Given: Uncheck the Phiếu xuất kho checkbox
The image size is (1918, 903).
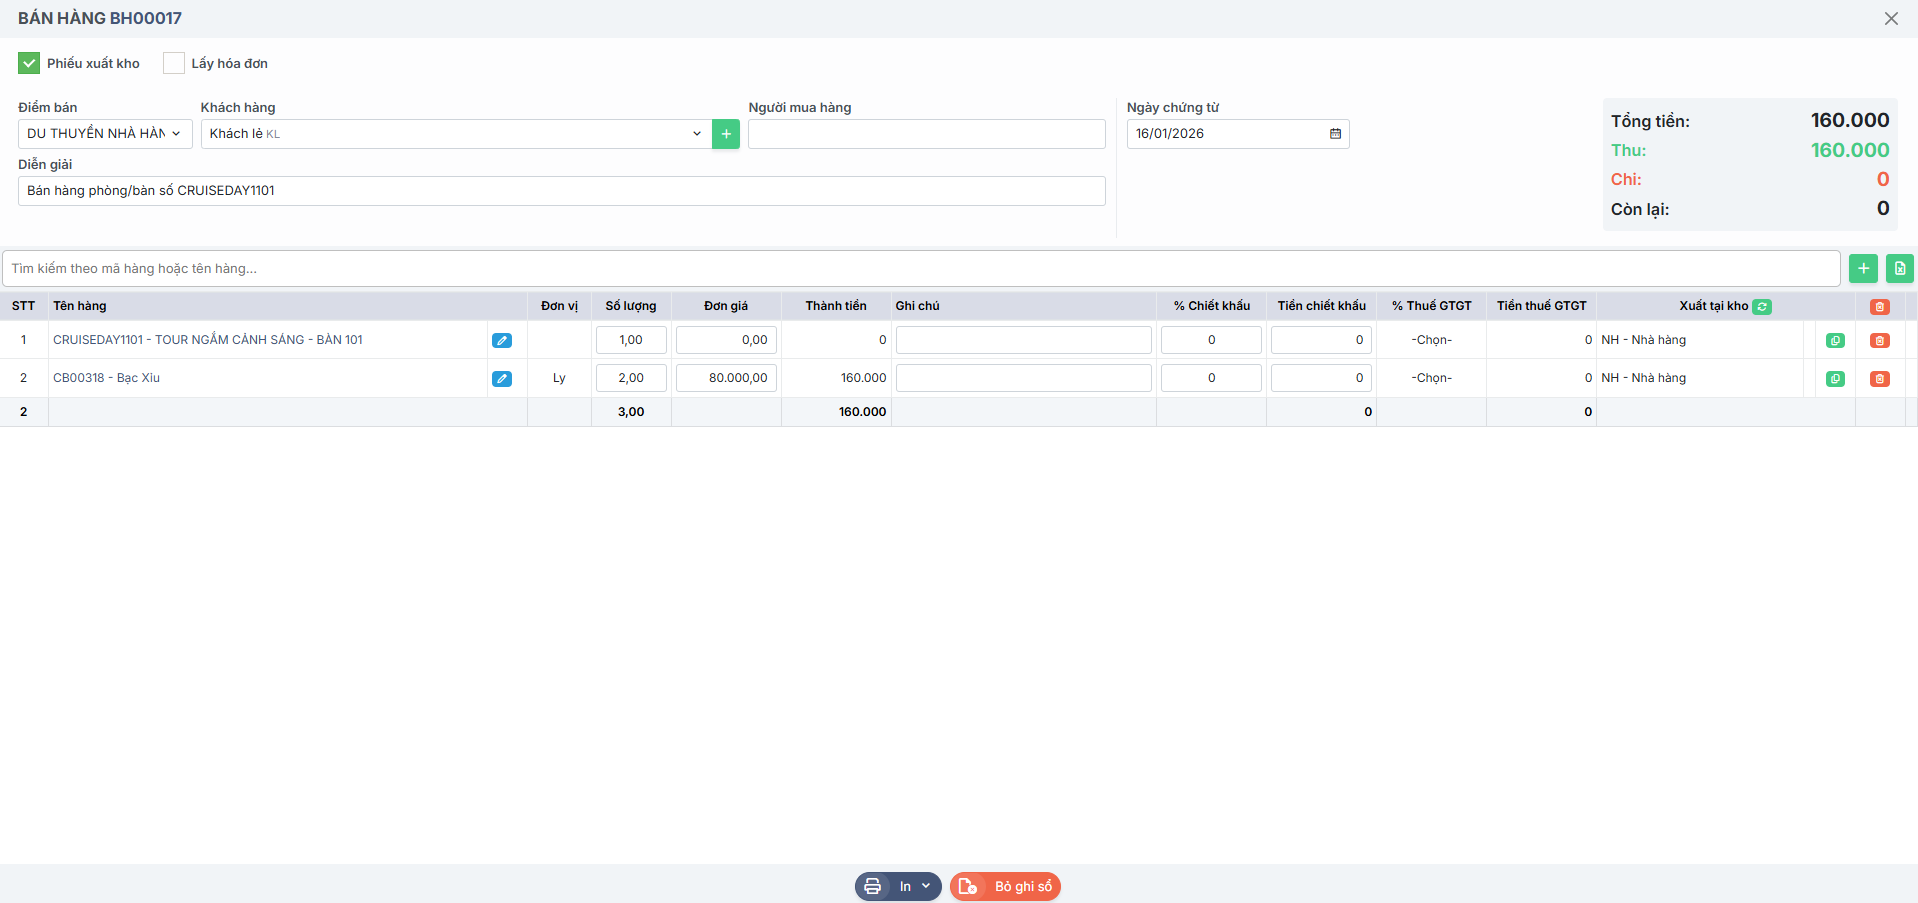Looking at the screenshot, I should click(29, 63).
